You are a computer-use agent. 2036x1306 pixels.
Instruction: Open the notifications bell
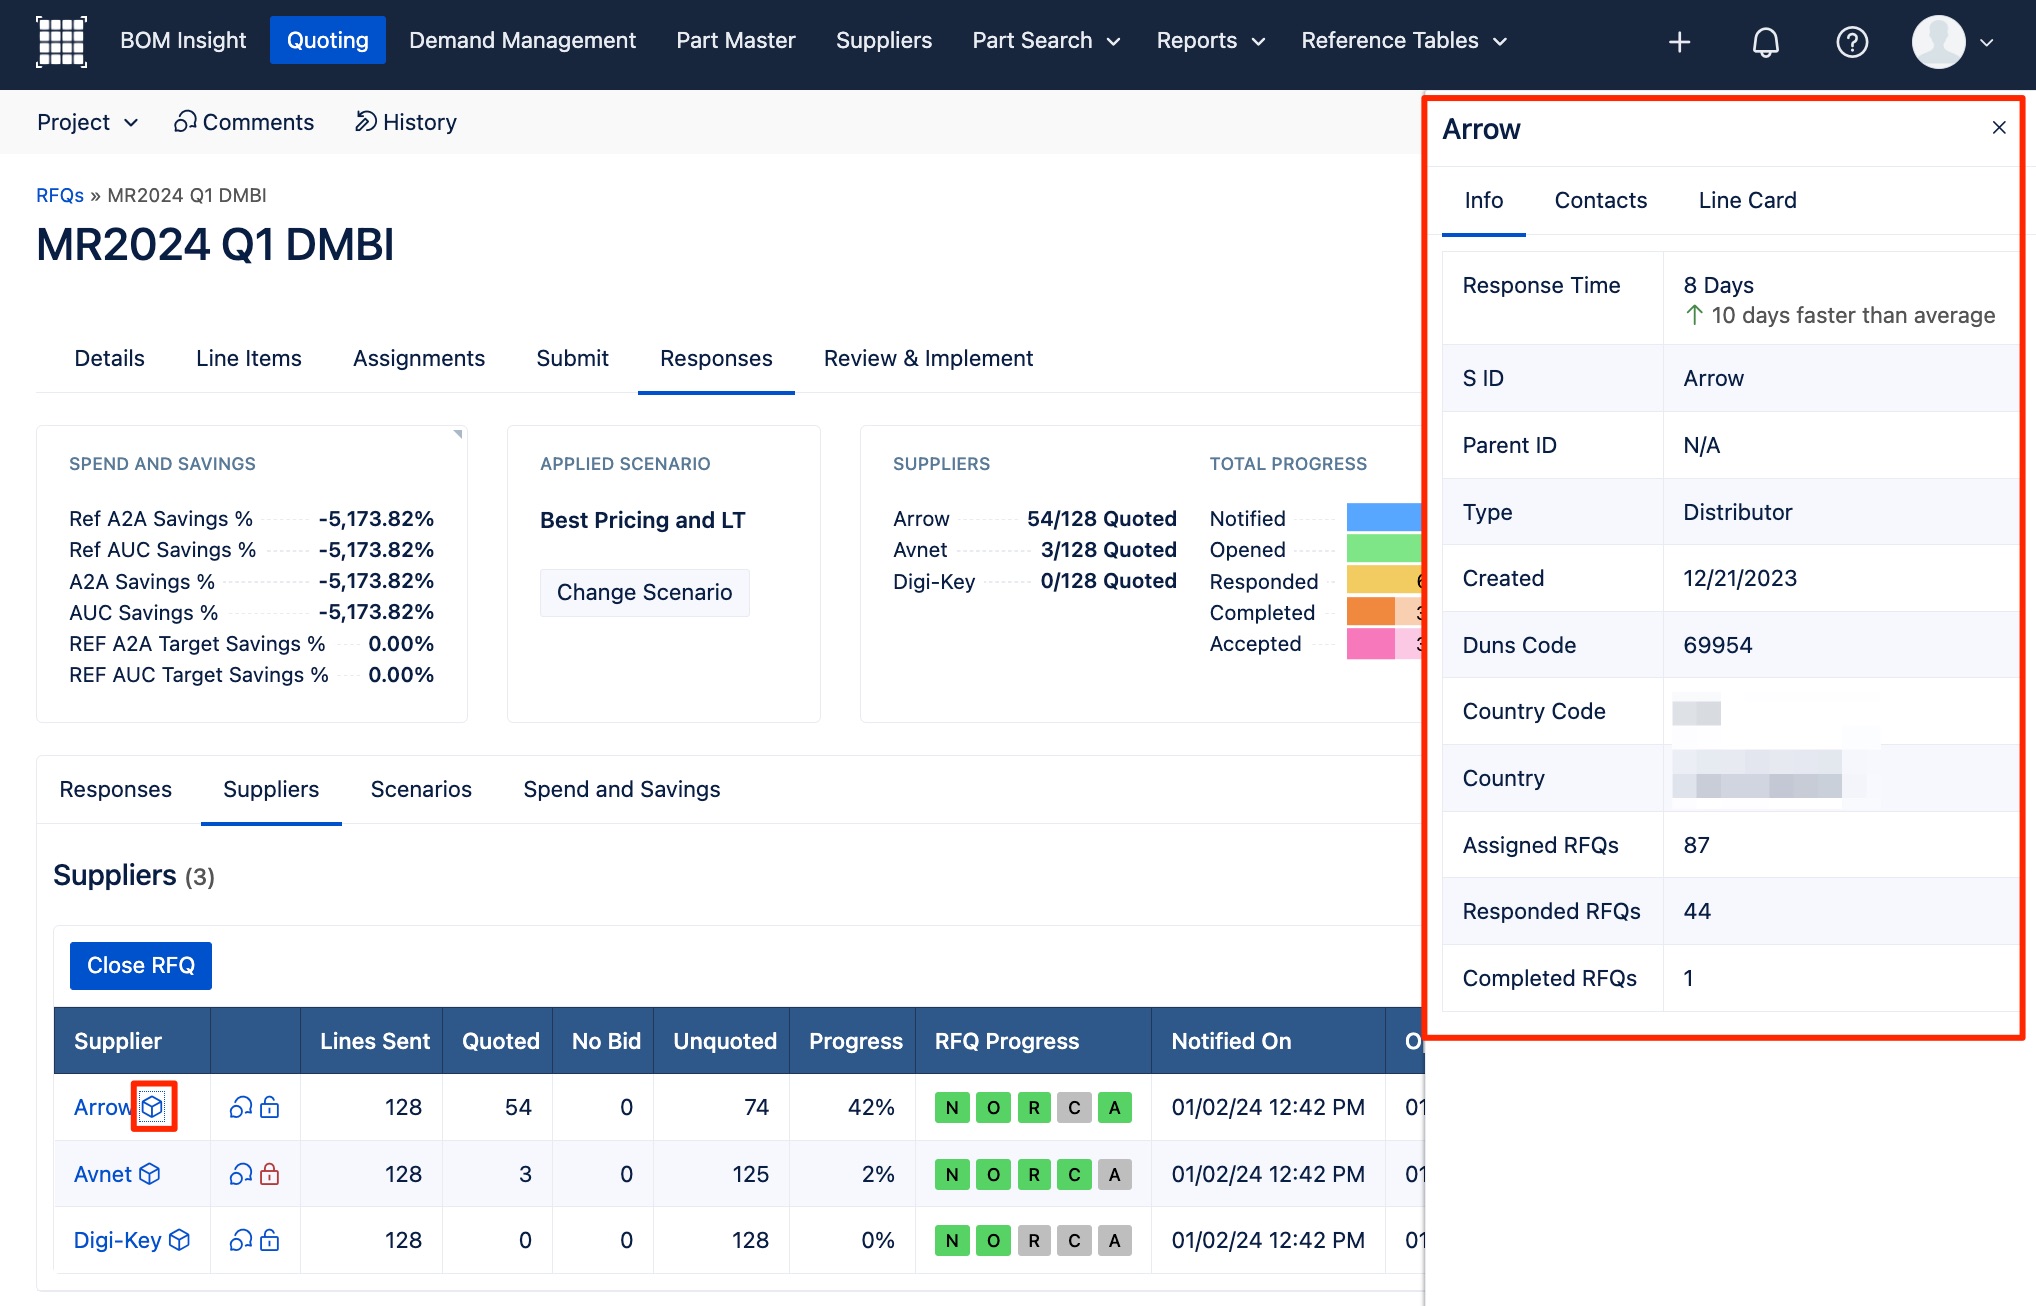point(1765,42)
